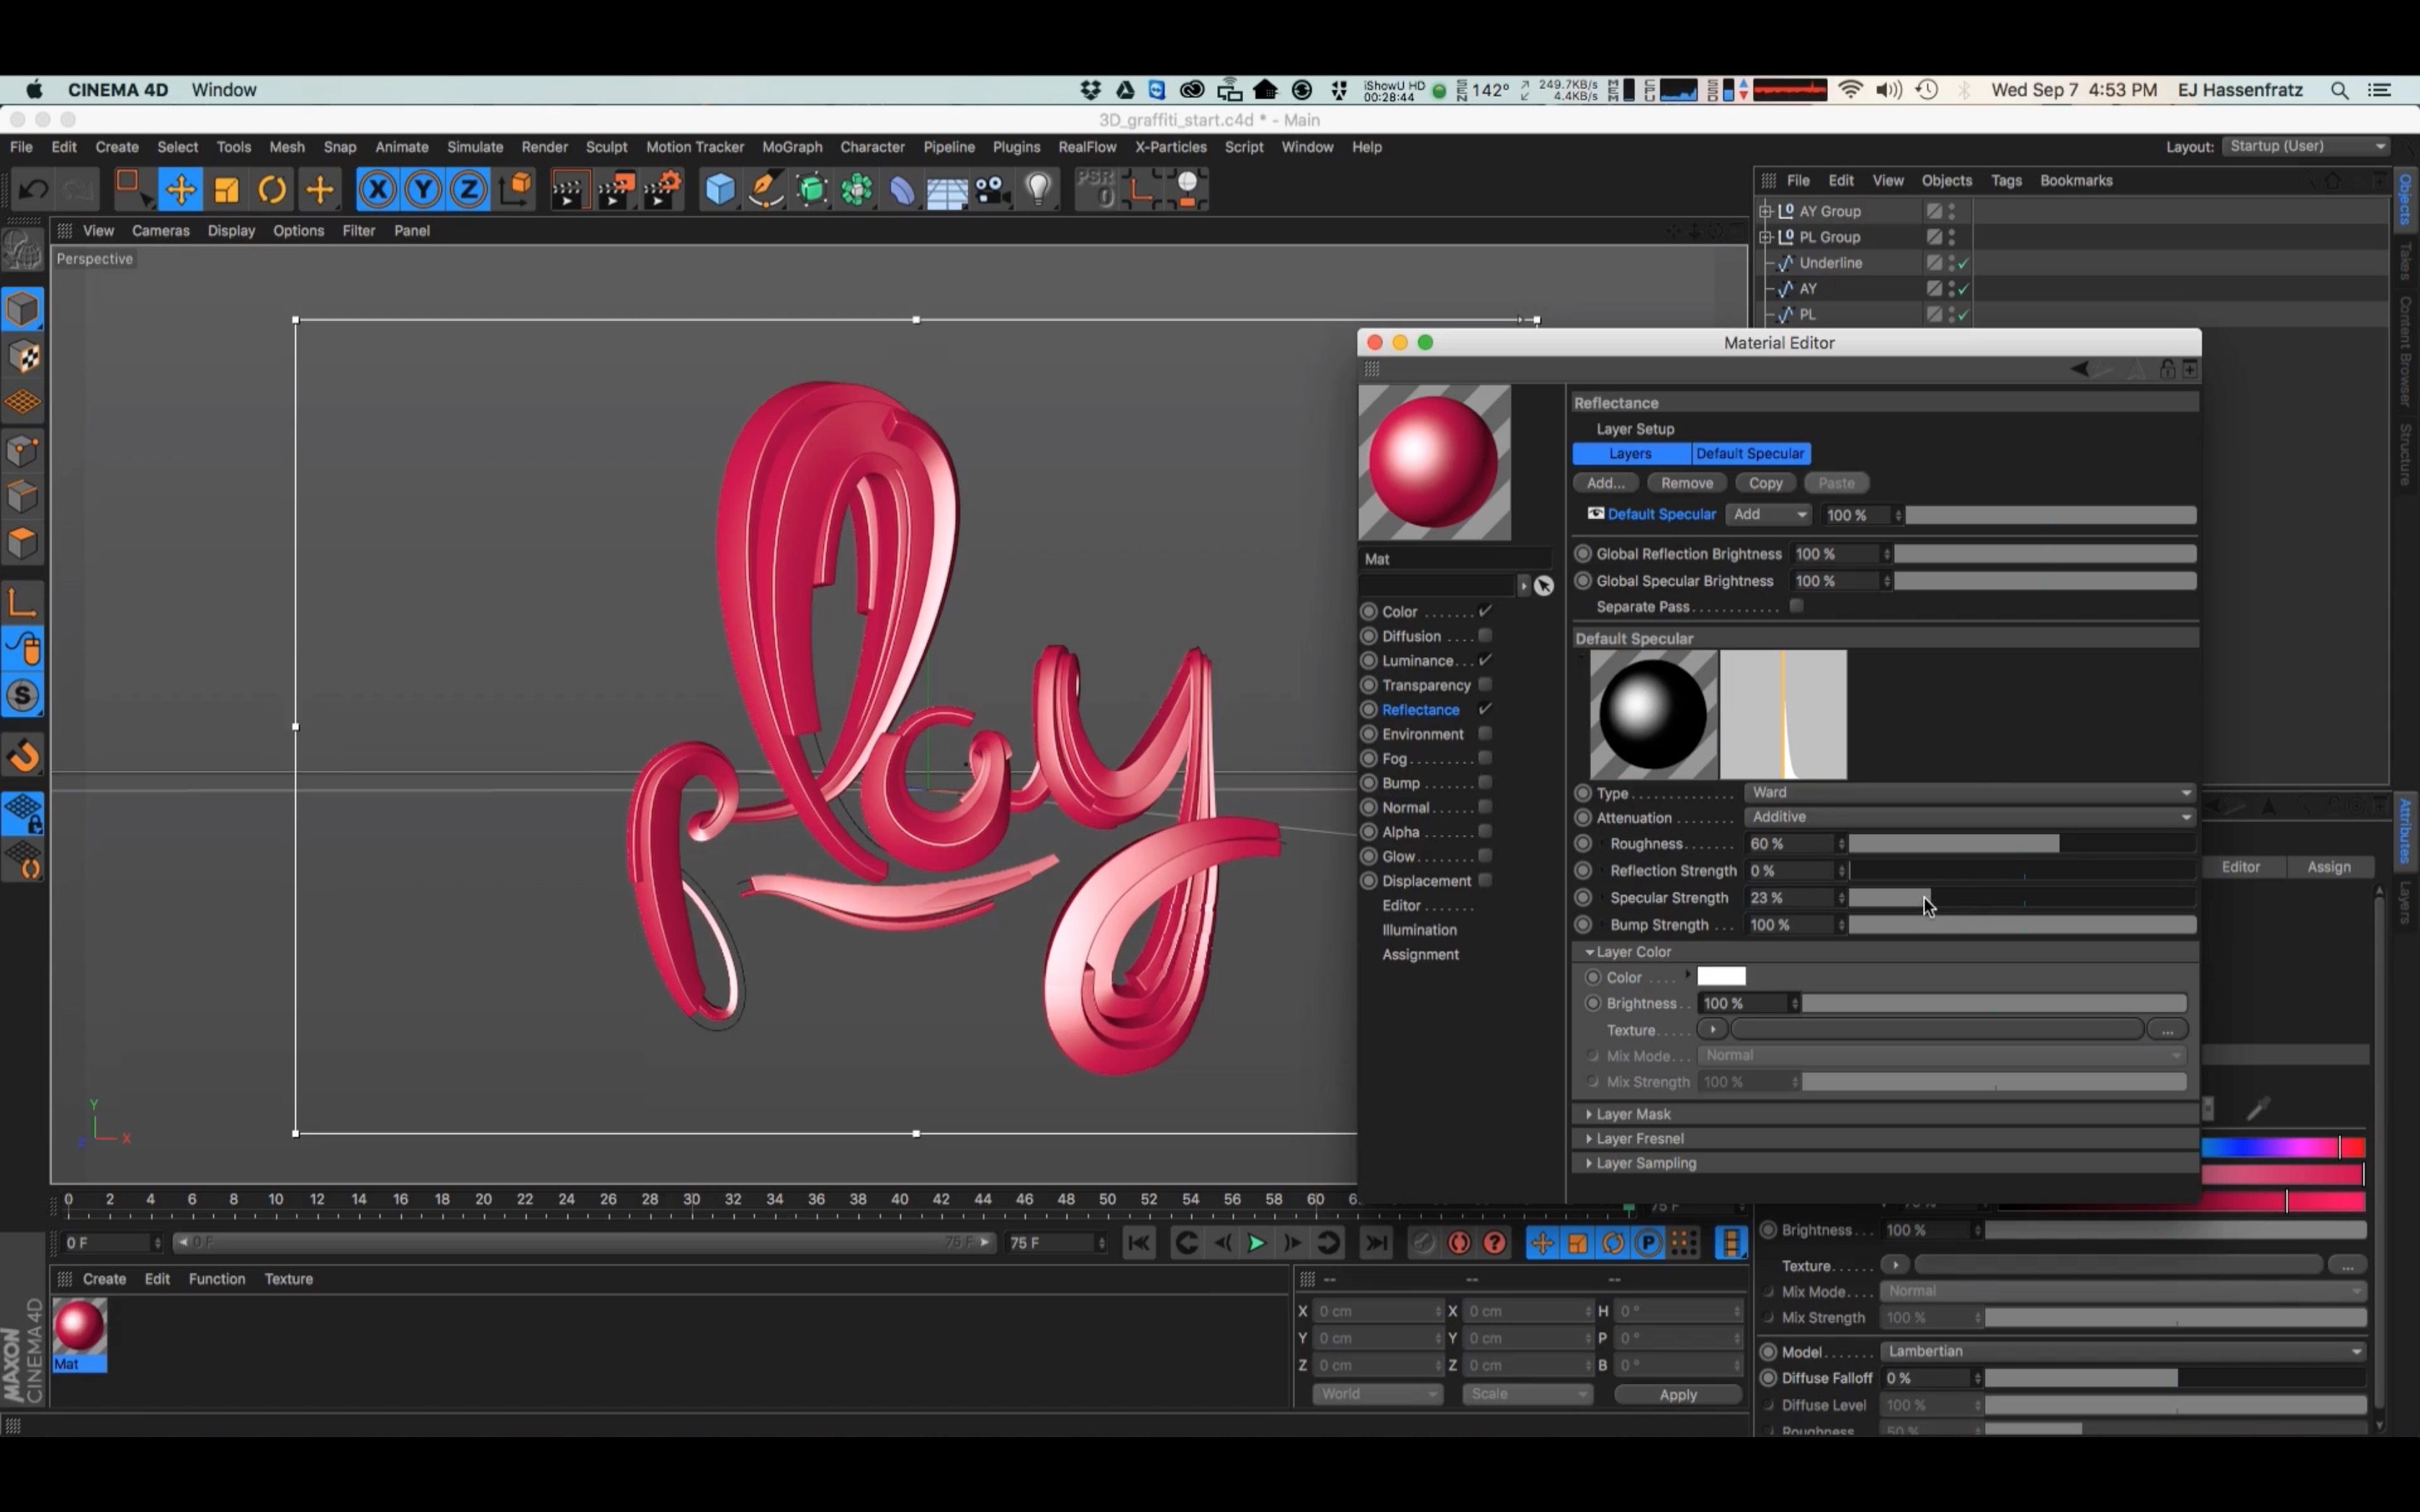Screen dimensions: 2420x1512
Task: Select the Move tool in the toolbar
Action: point(180,189)
